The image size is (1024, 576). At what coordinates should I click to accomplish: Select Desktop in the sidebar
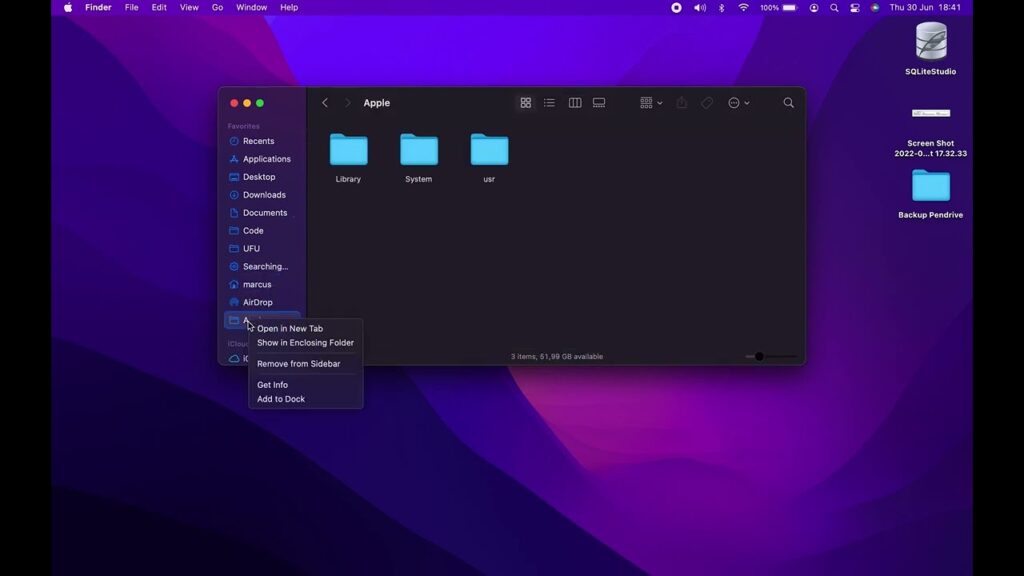pyautogui.click(x=259, y=177)
